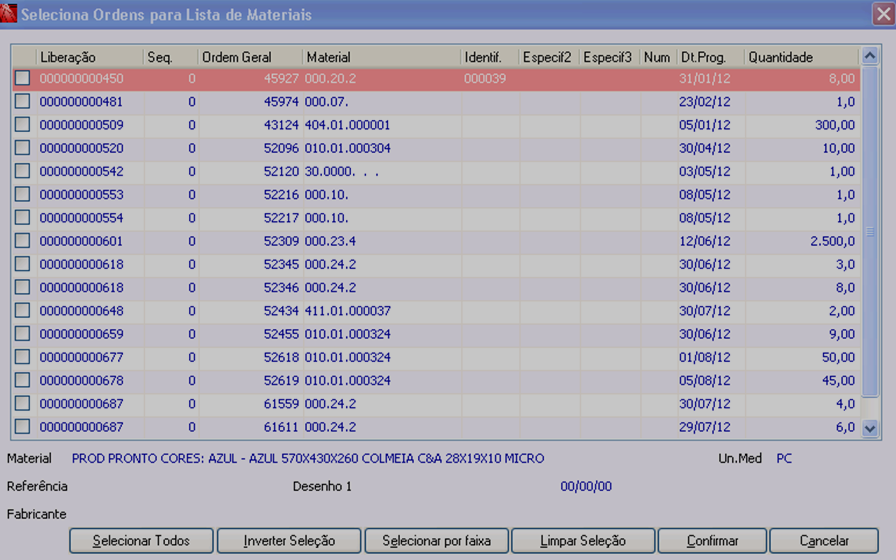Click ordem geral 52434 cell
This screenshot has width=896, height=560.
tap(281, 311)
